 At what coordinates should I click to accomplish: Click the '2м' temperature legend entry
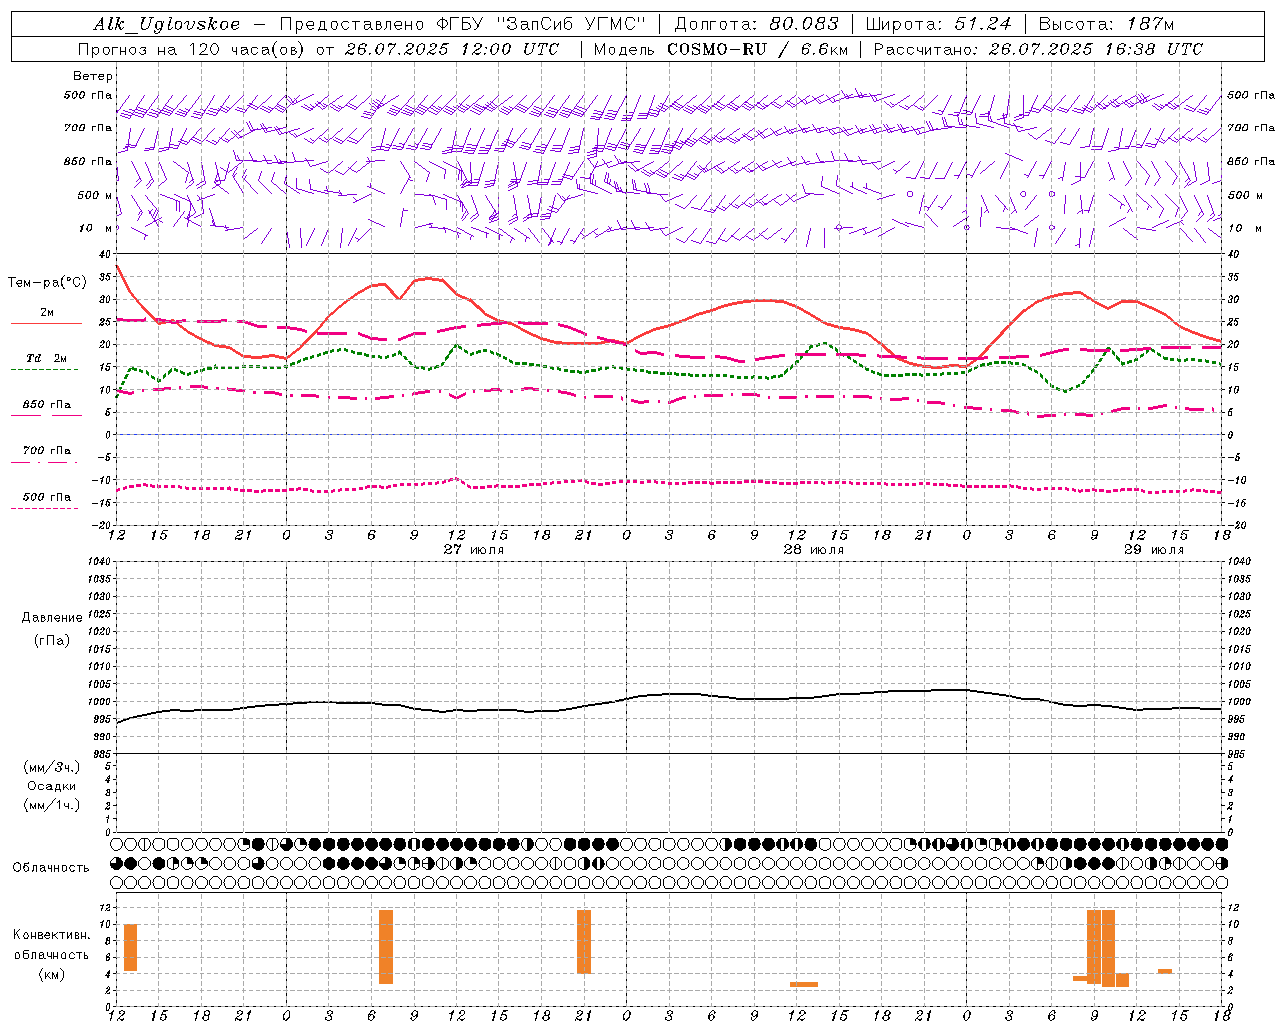(x=47, y=312)
